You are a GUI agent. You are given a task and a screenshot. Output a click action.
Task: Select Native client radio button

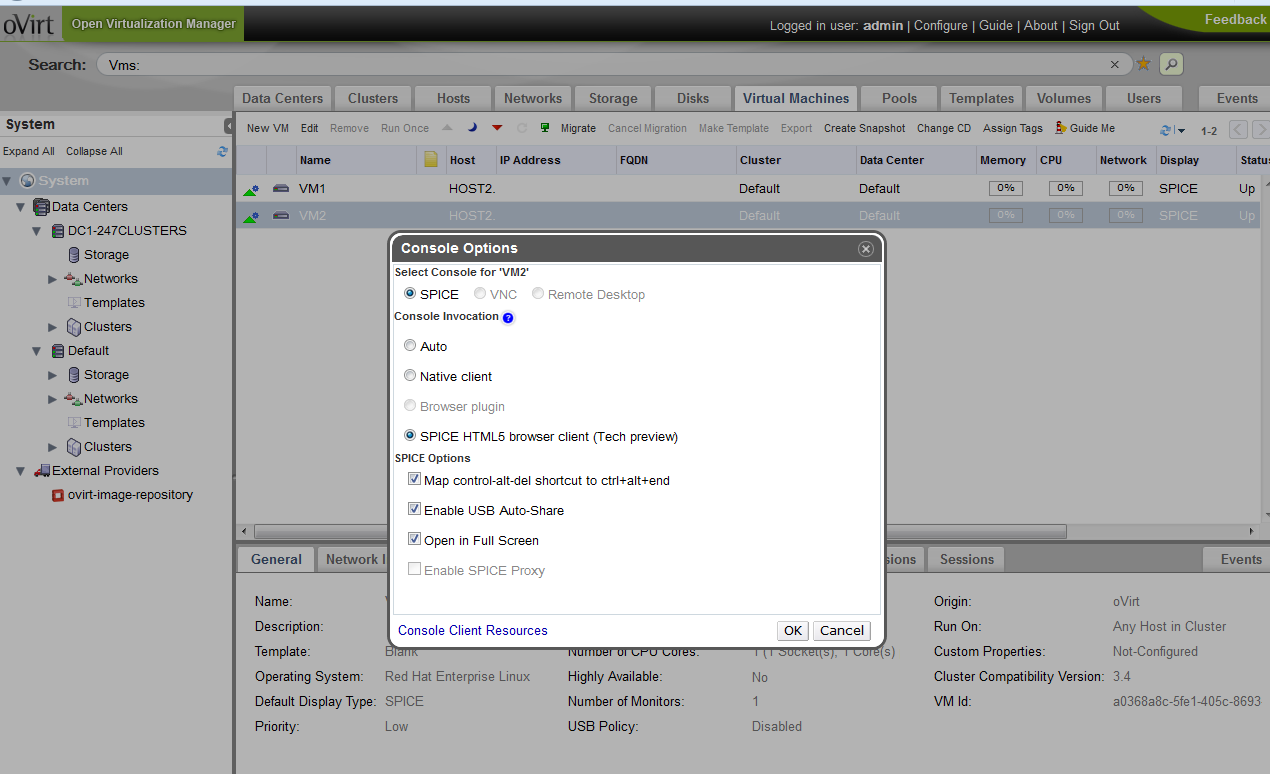410,376
